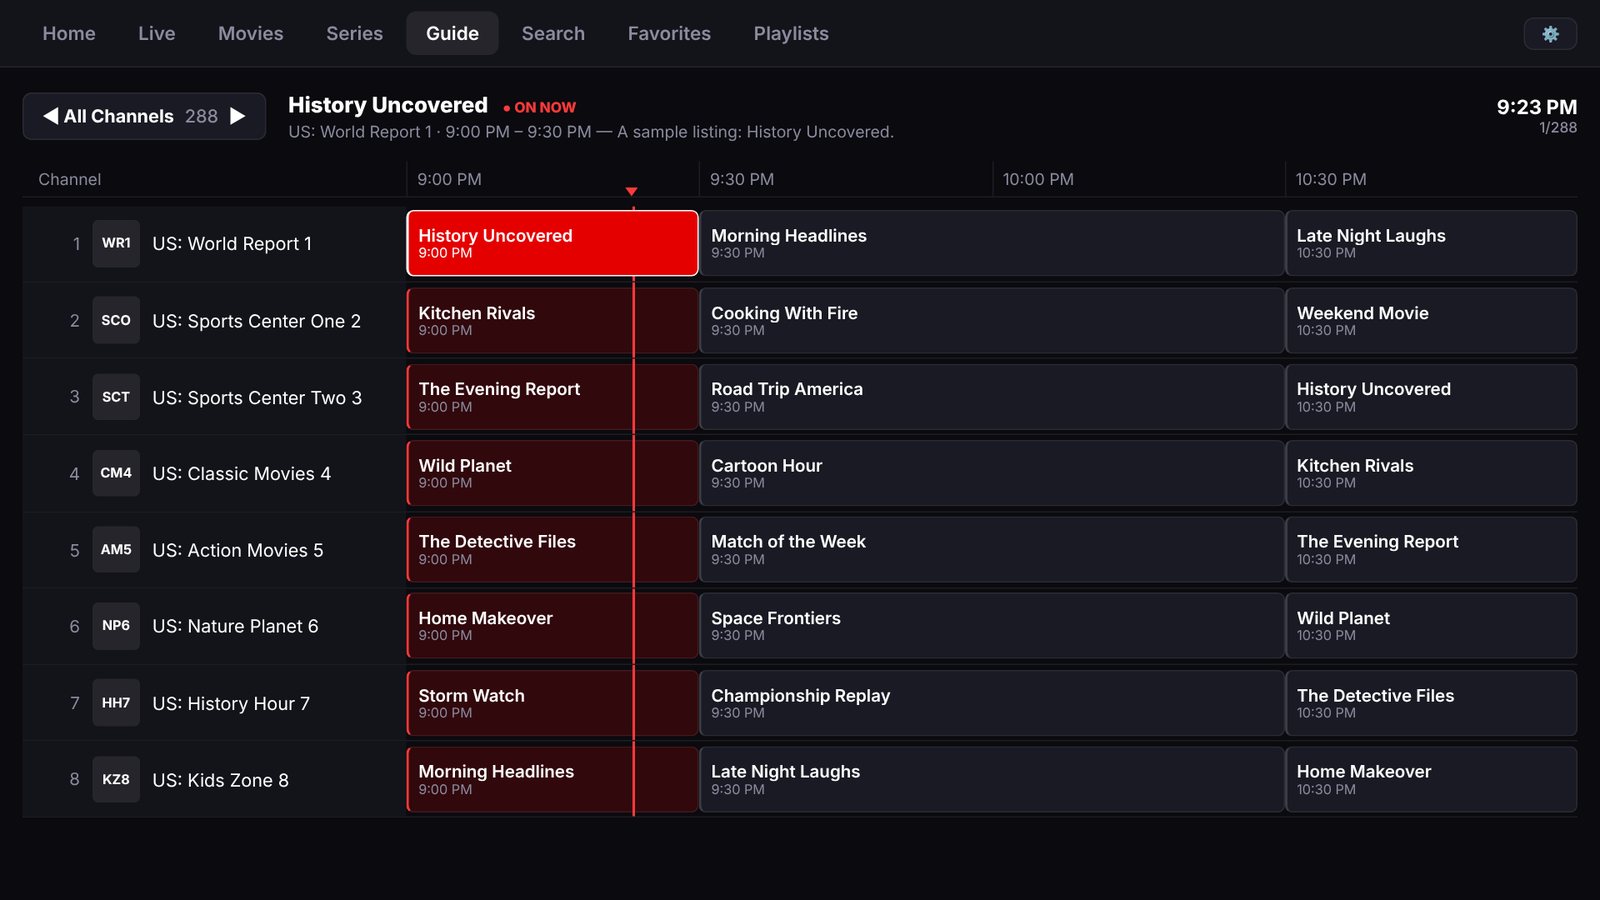Viewport: 1600px width, 900px height.
Task: Open the Playlists tab
Action: click(x=791, y=34)
